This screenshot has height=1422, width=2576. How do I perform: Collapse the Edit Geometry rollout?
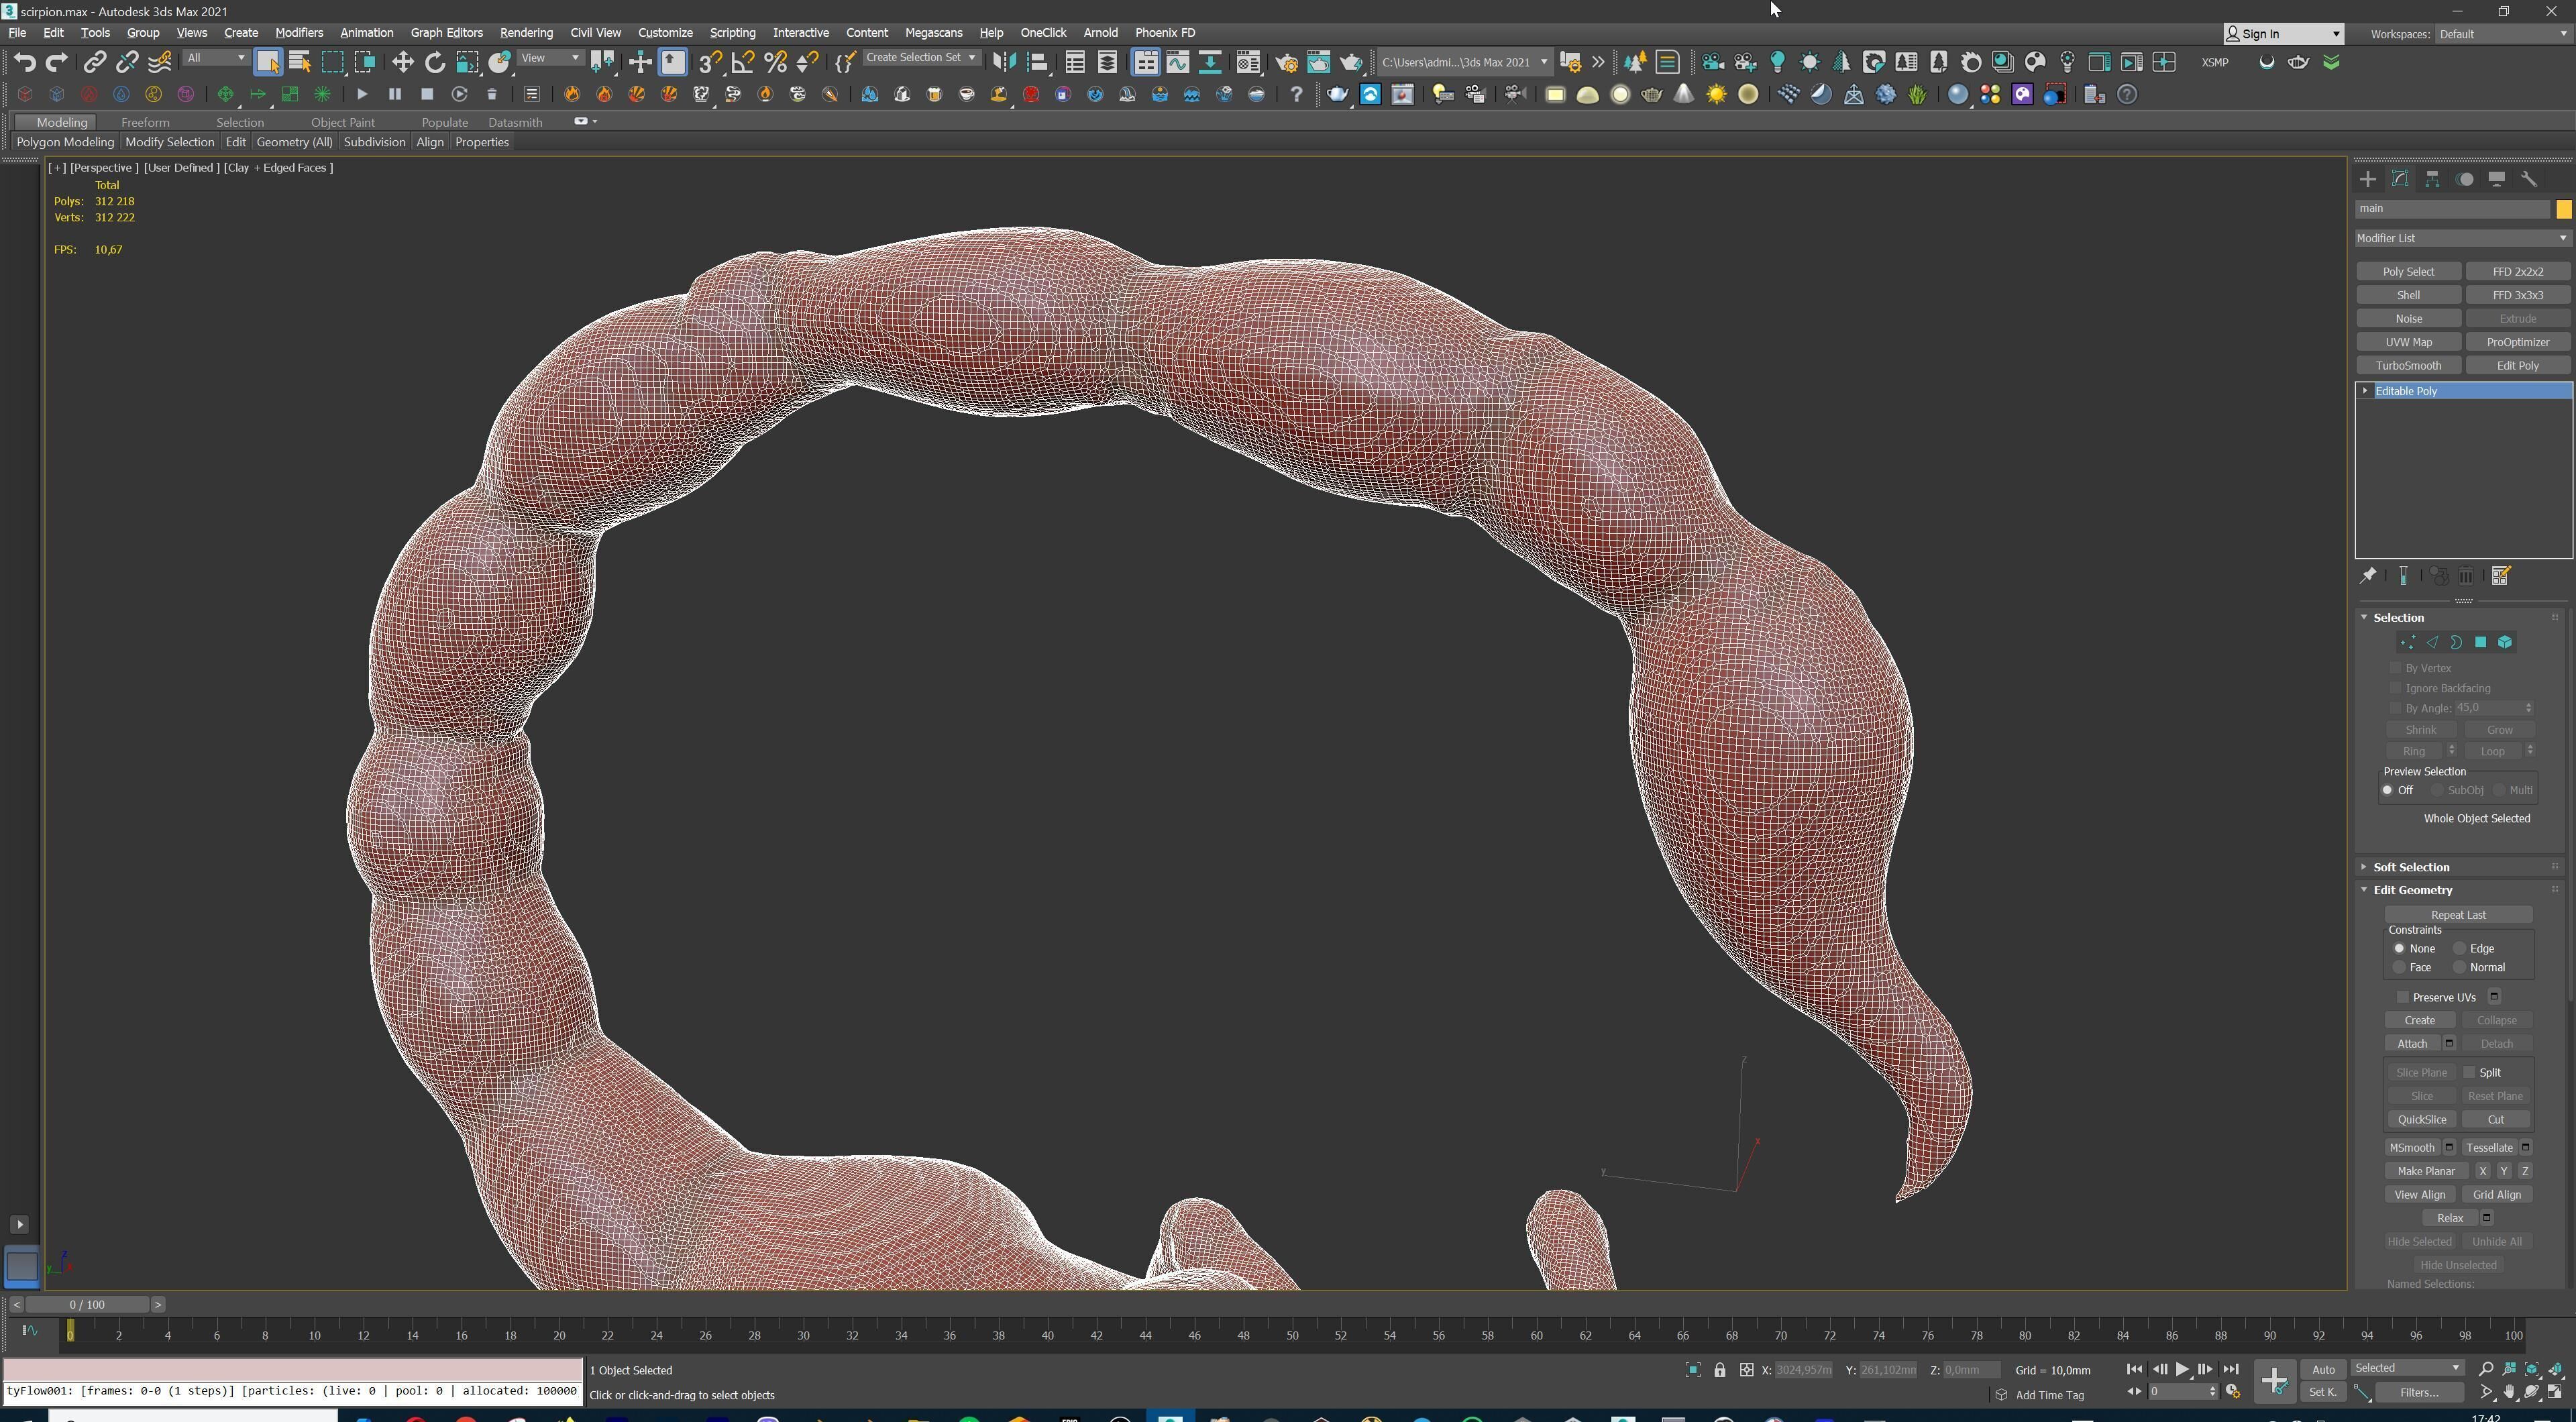(x=2412, y=890)
